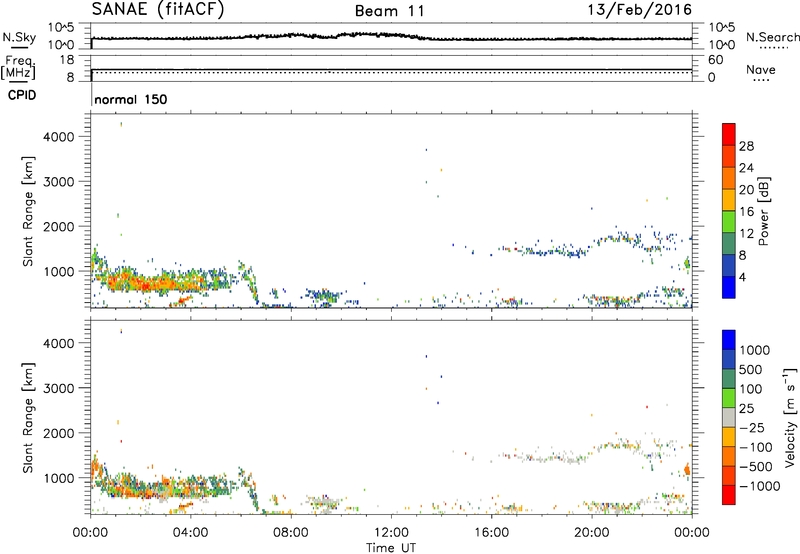Image resolution: width=800 pixels, height=554 pixels.
Task: Click the velocity colorbar '-1000' tick label
Action: (x=760, y=486)
